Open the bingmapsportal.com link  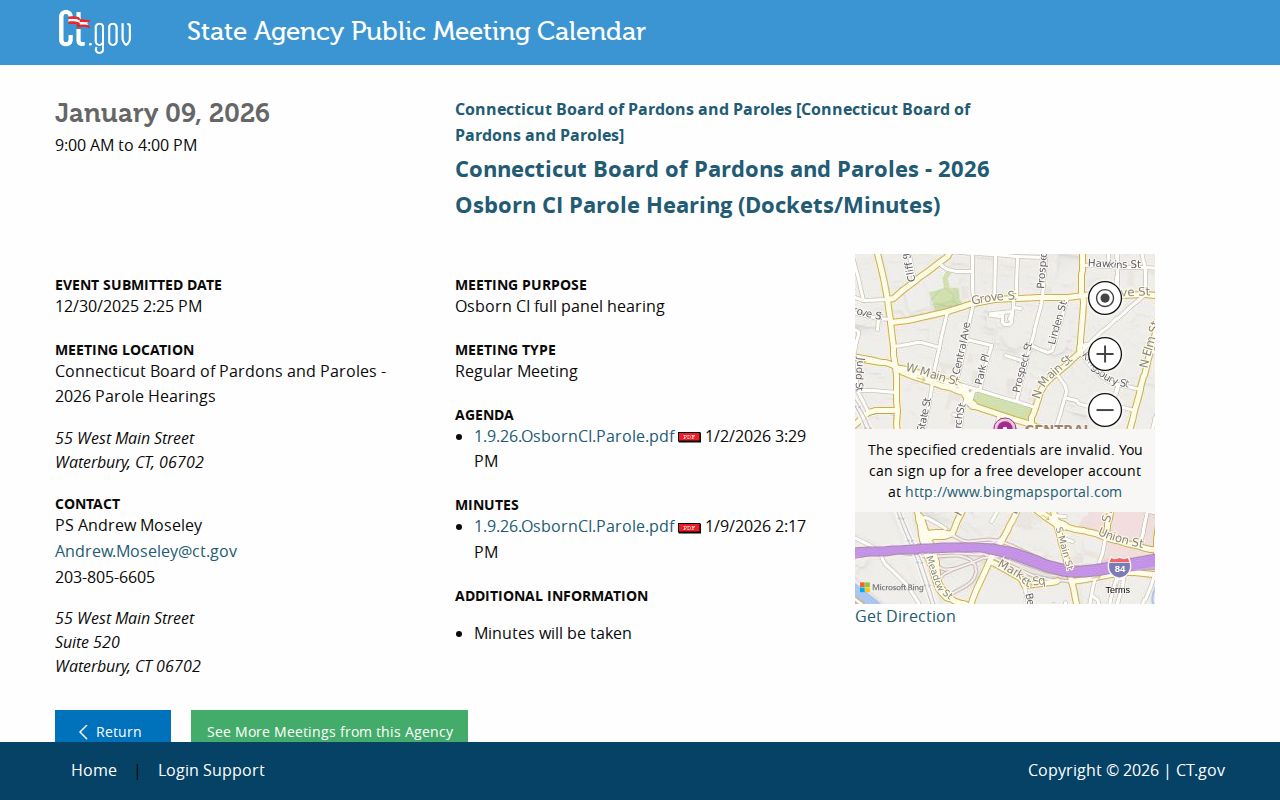[1013, 492]
